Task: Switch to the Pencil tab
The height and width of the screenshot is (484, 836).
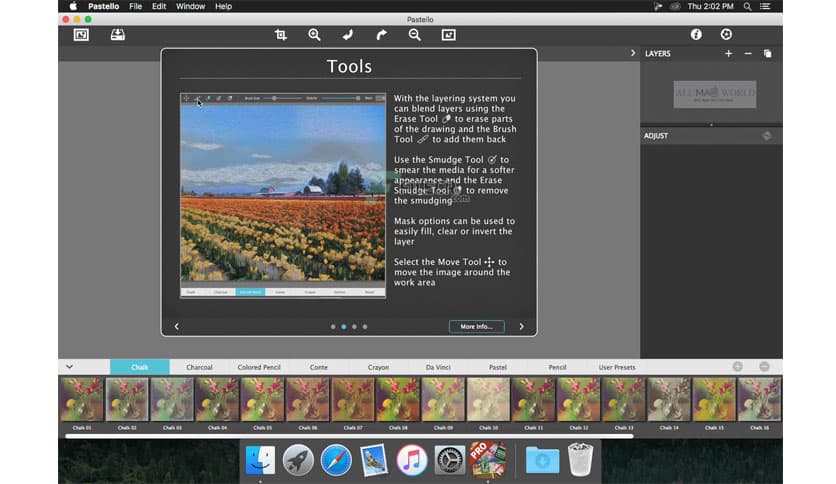Action: [x=558, y=367]
